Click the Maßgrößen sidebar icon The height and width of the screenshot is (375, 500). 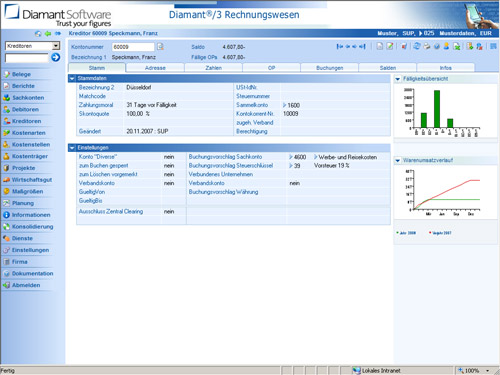(x=6, y=191)
